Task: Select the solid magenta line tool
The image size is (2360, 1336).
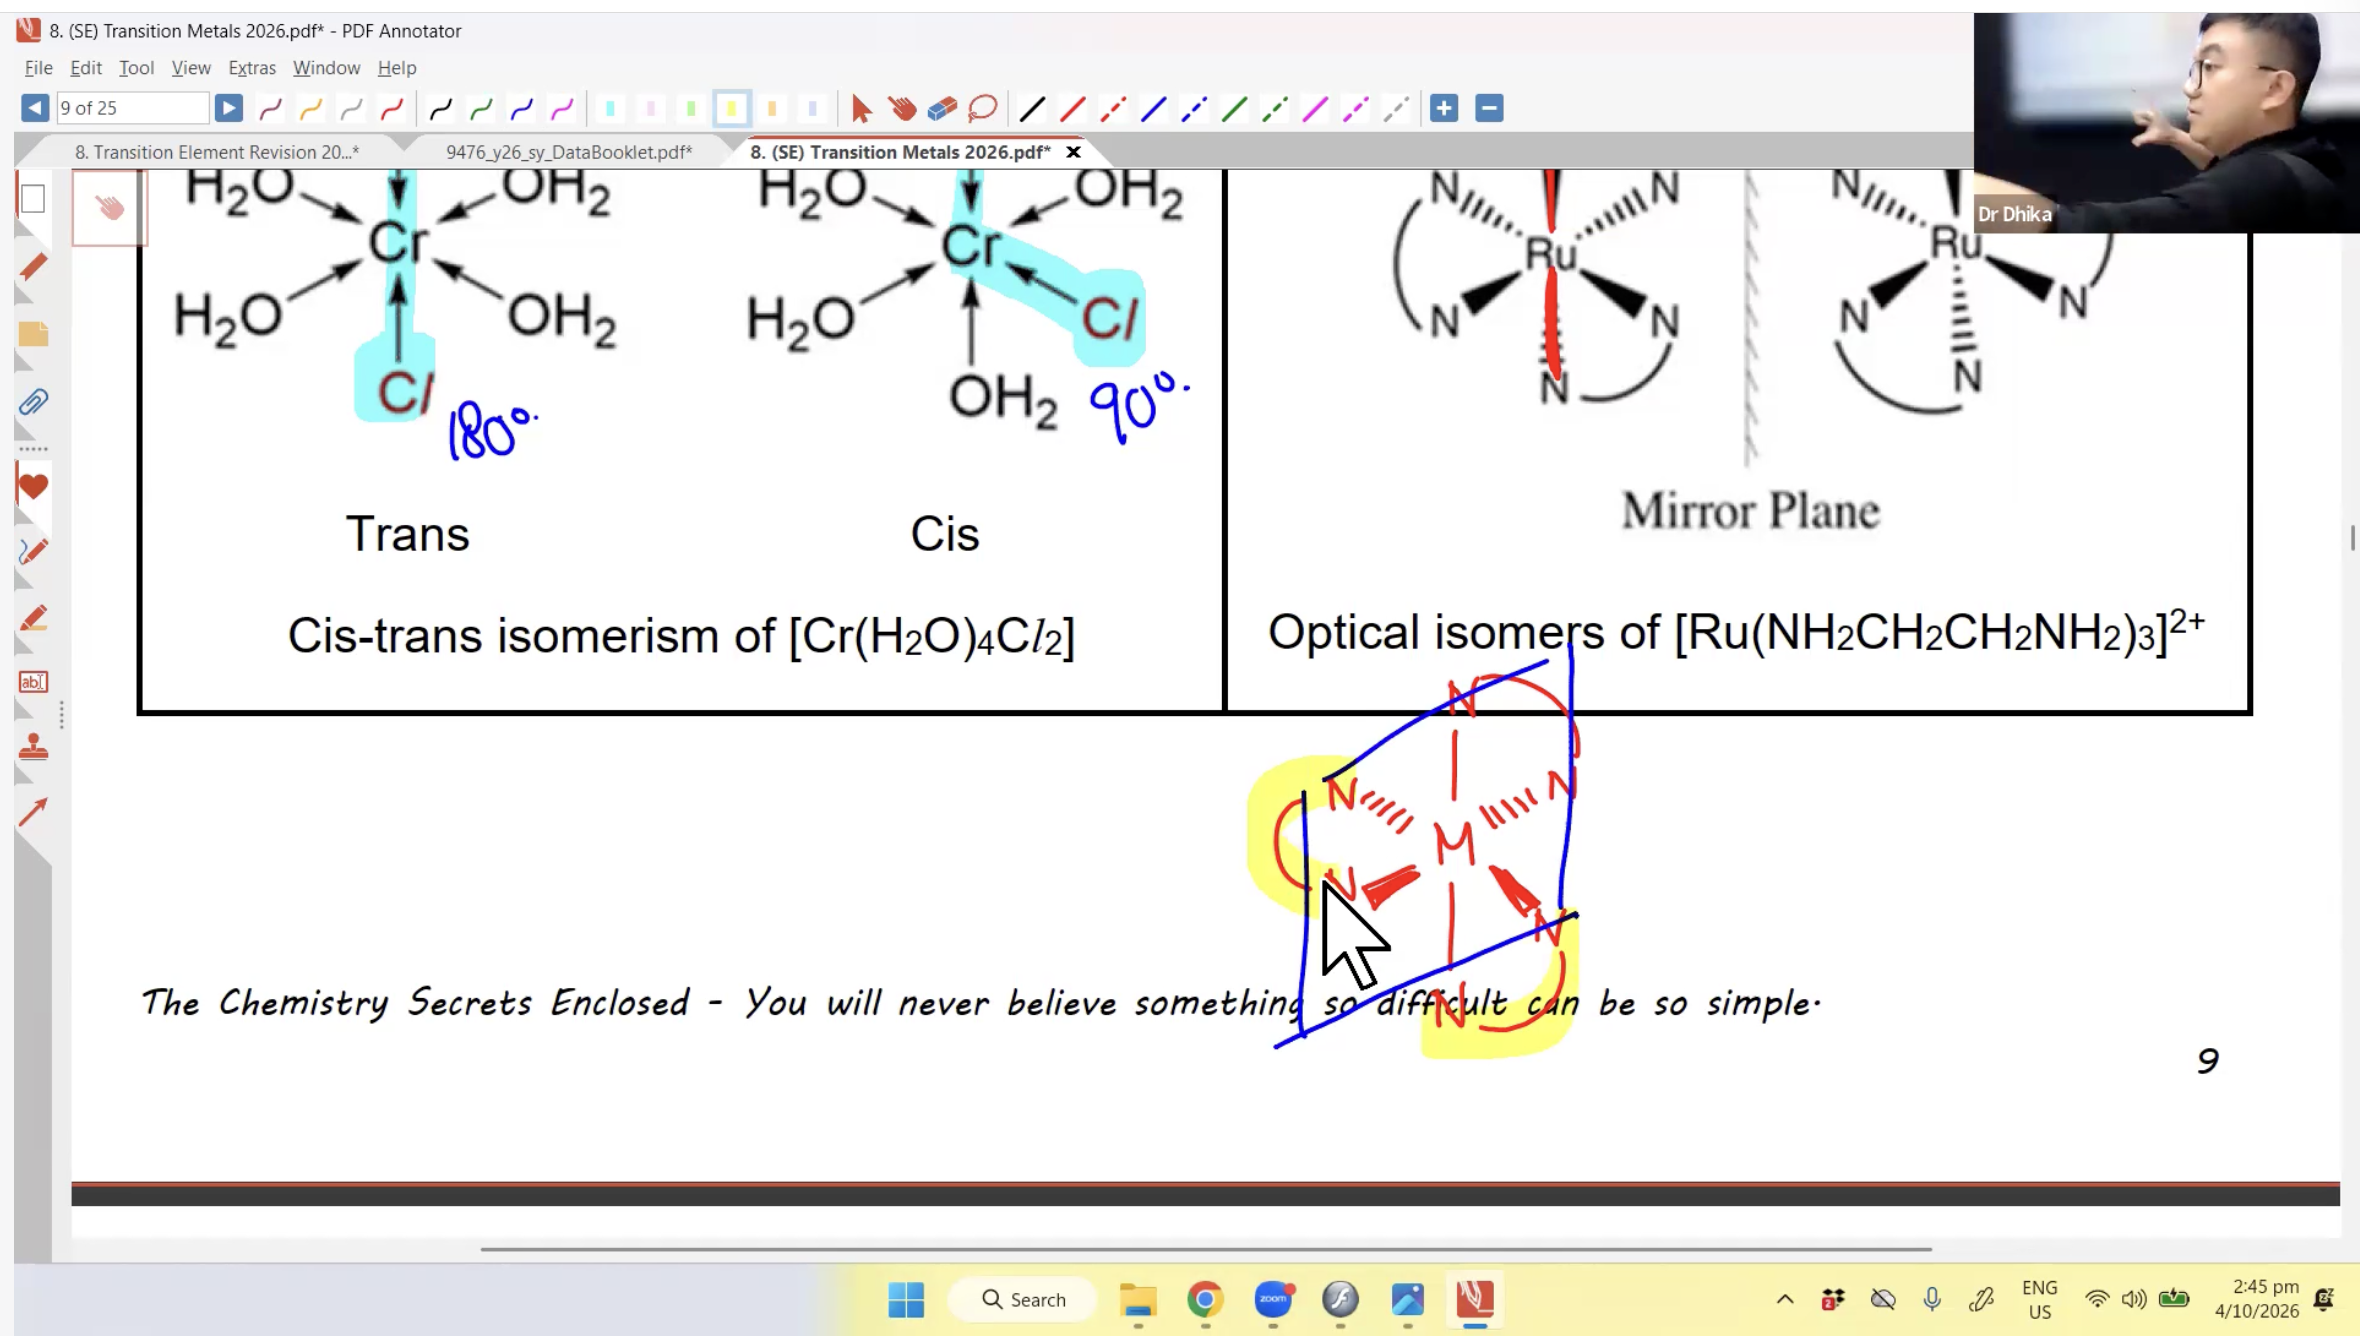Action: (x=1315, y=108)
